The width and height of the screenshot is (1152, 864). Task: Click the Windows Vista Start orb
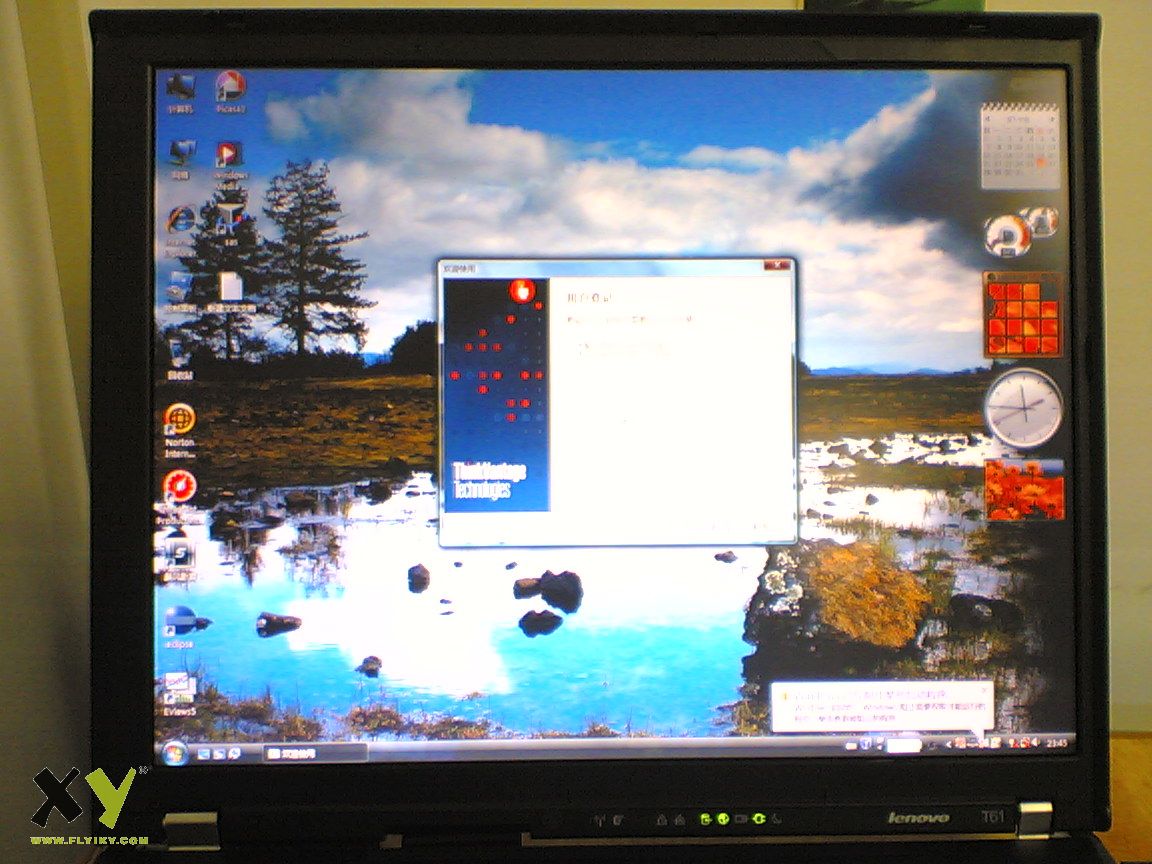click(176, 750)
